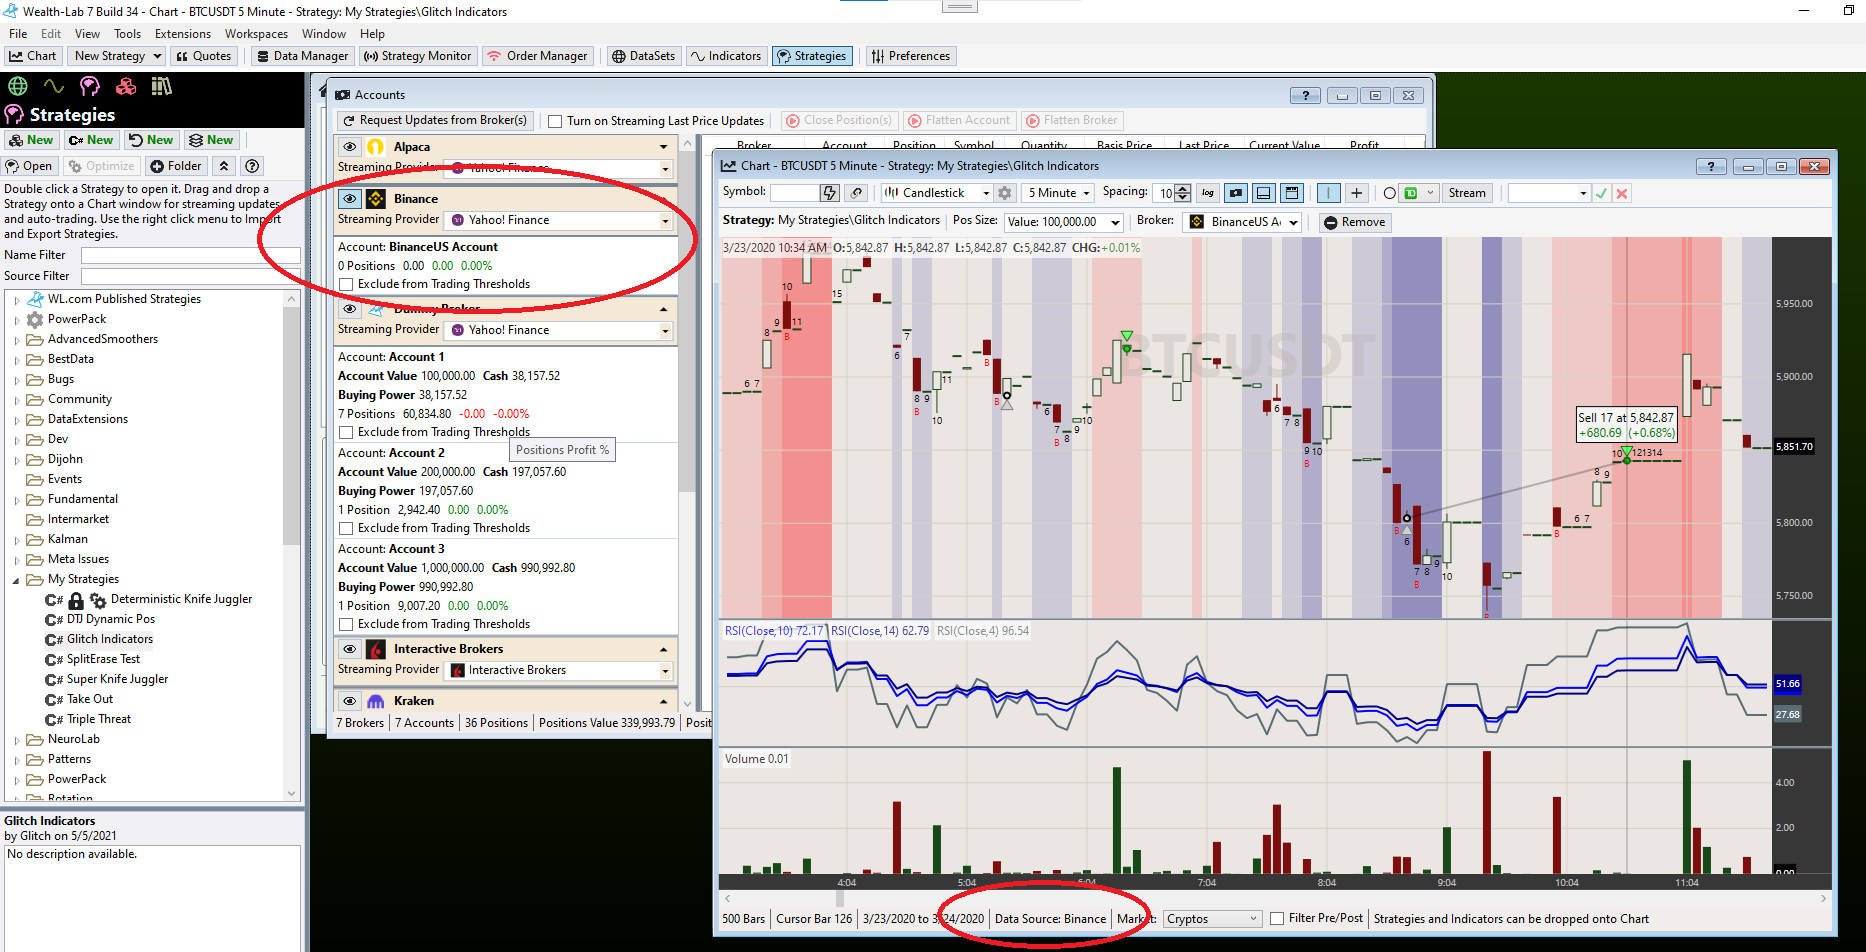
Task: Toggle the camera snapshot chart button
Action: pyautogui.click(x=1236, y=193)
